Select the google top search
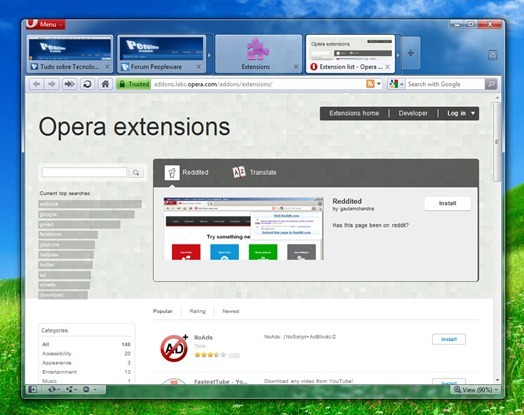This screenshot has height=415, width=524. coord(86,214)
